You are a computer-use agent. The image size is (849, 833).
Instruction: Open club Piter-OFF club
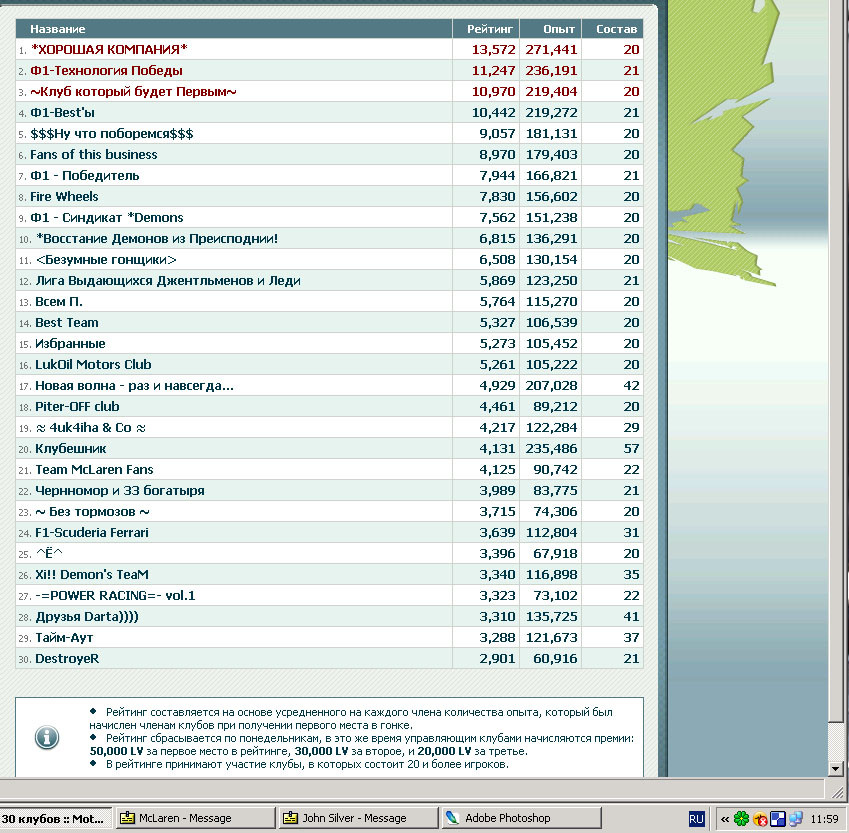(77, 407)
